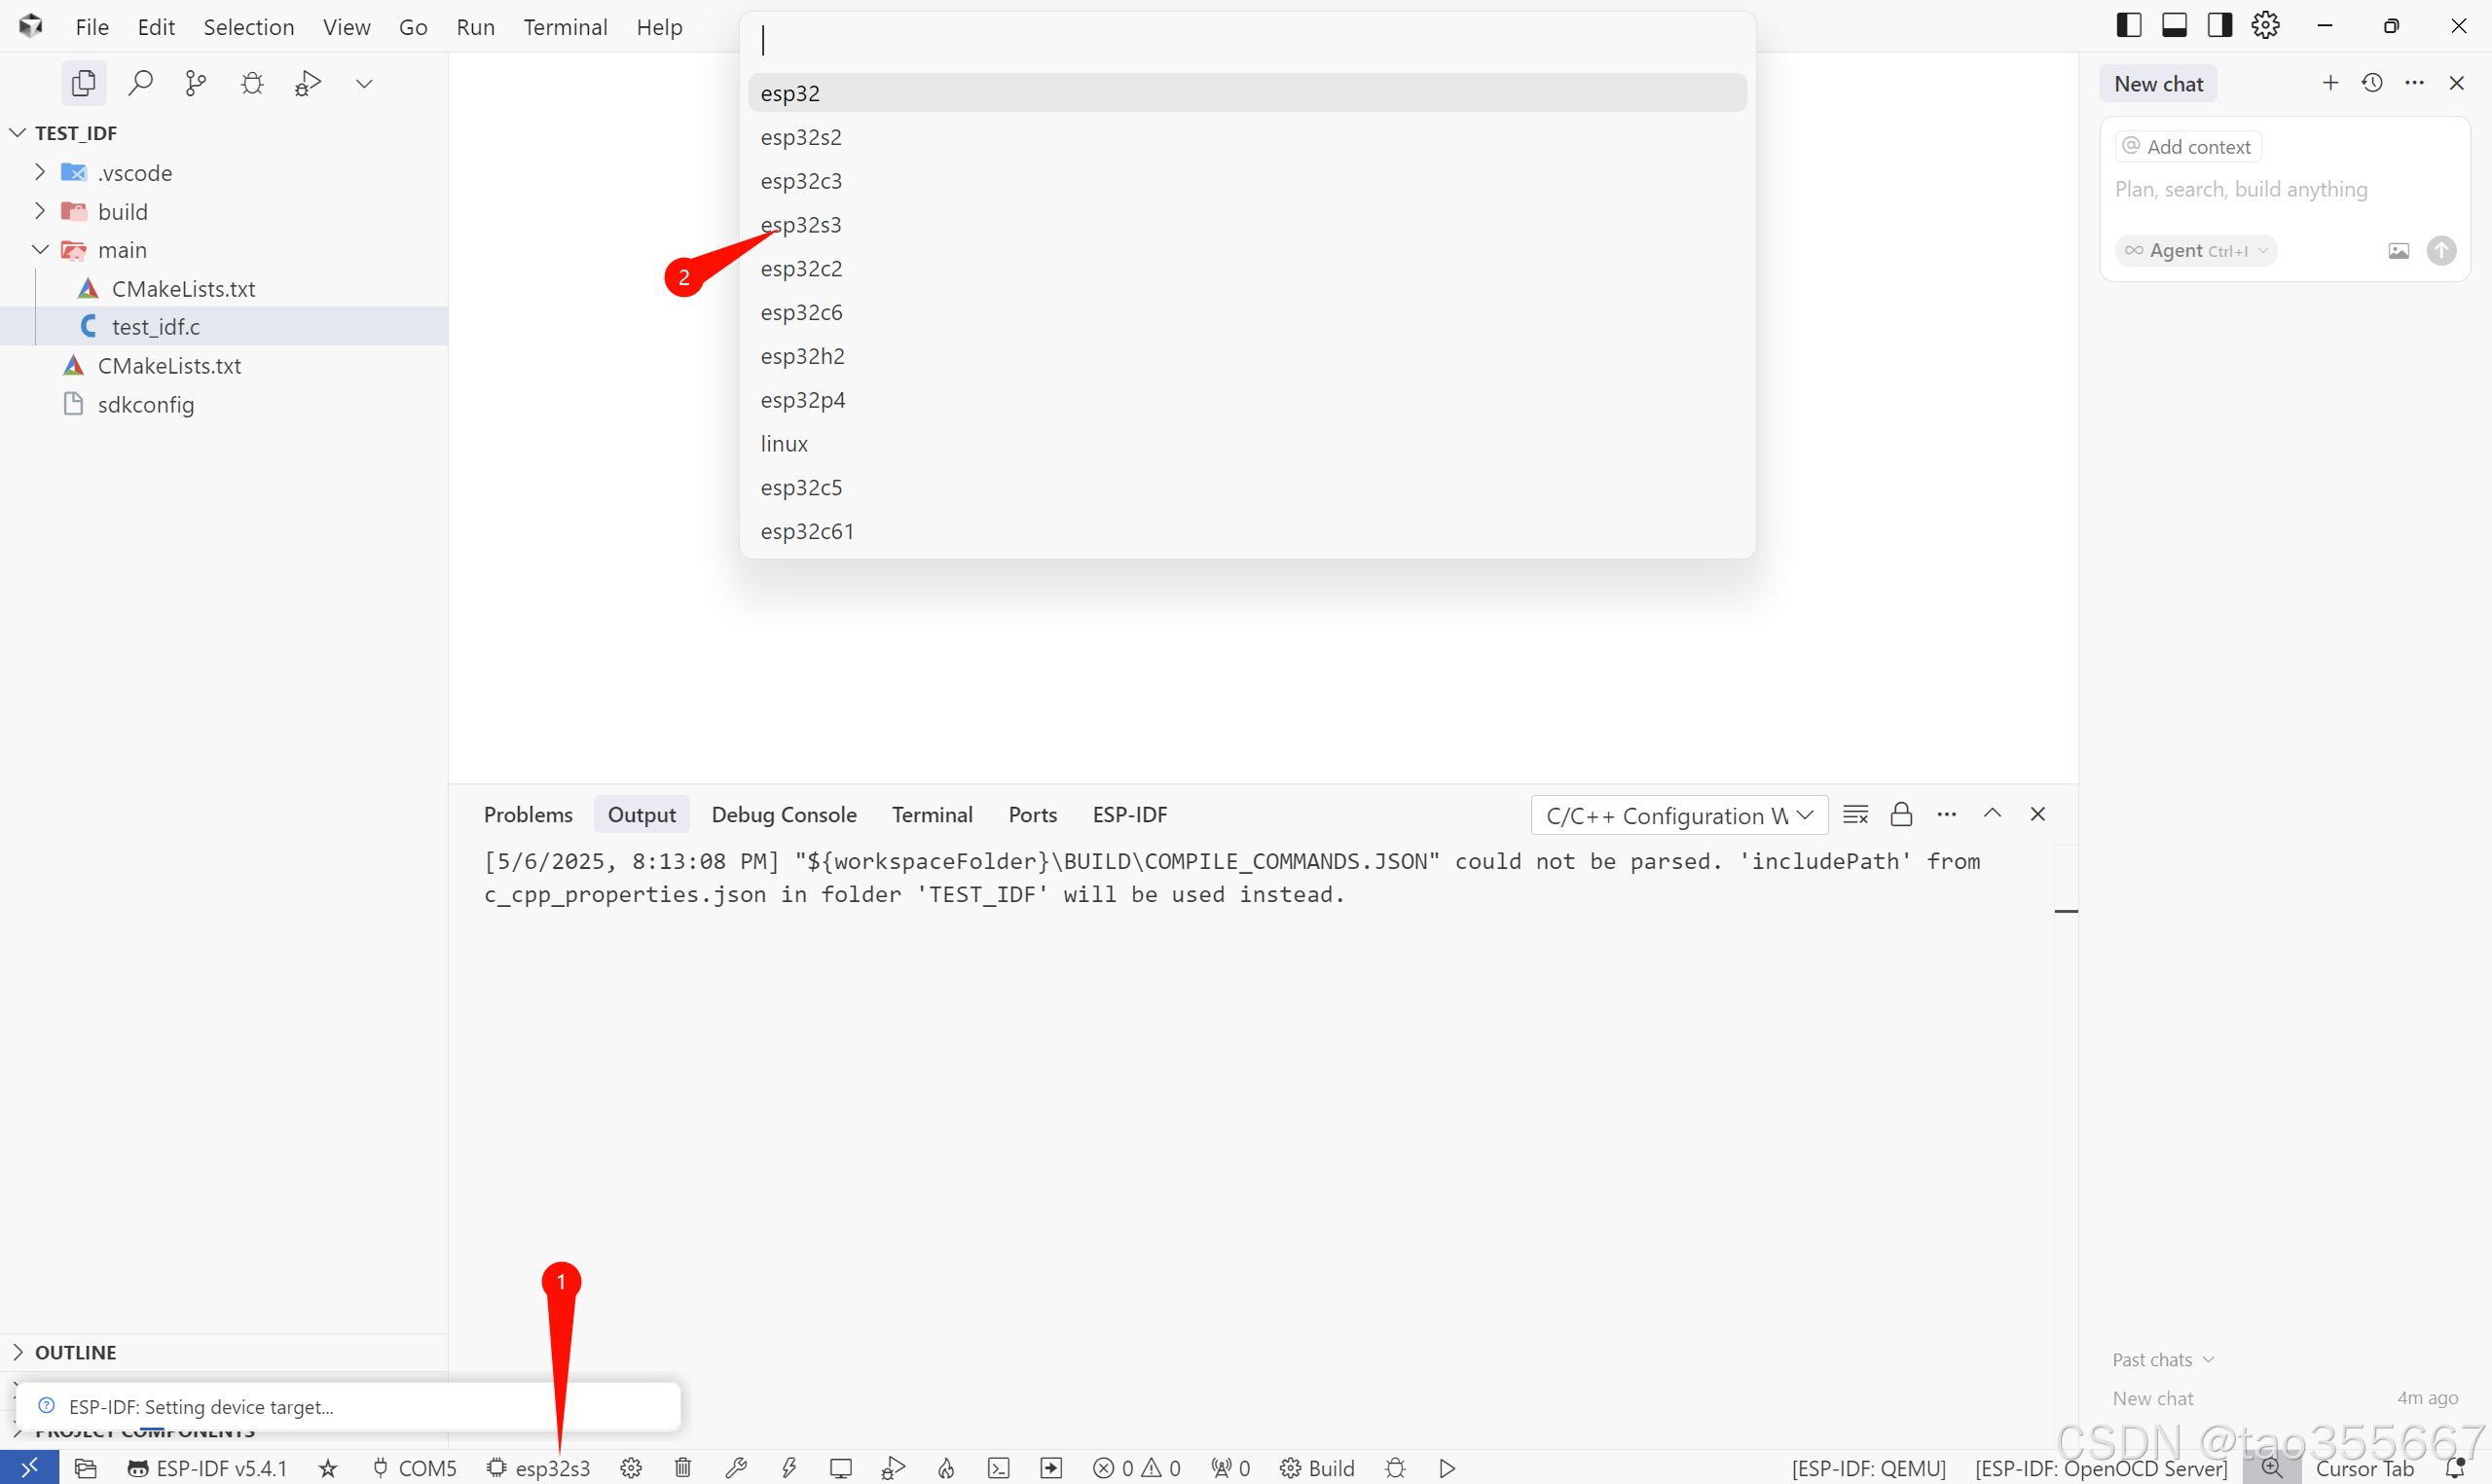The width and height of the screenshot is (2492, 1484).
Task: Toggle output scroll lock icon
Action: [1901, 814]
